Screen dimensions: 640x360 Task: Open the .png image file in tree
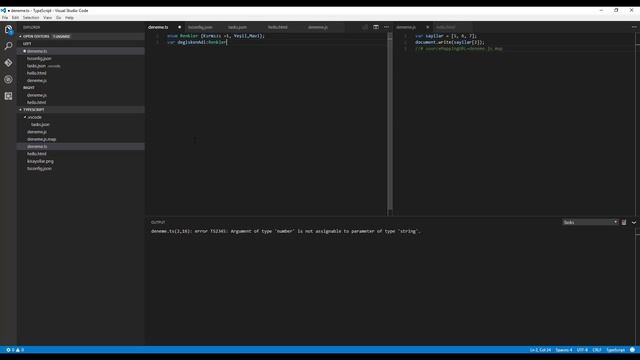[80, 161]
